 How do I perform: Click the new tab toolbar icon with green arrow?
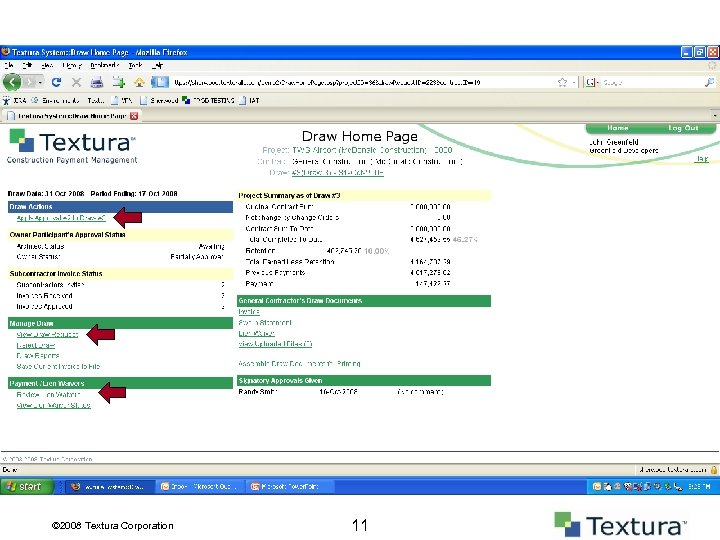[x=118, y=82]
